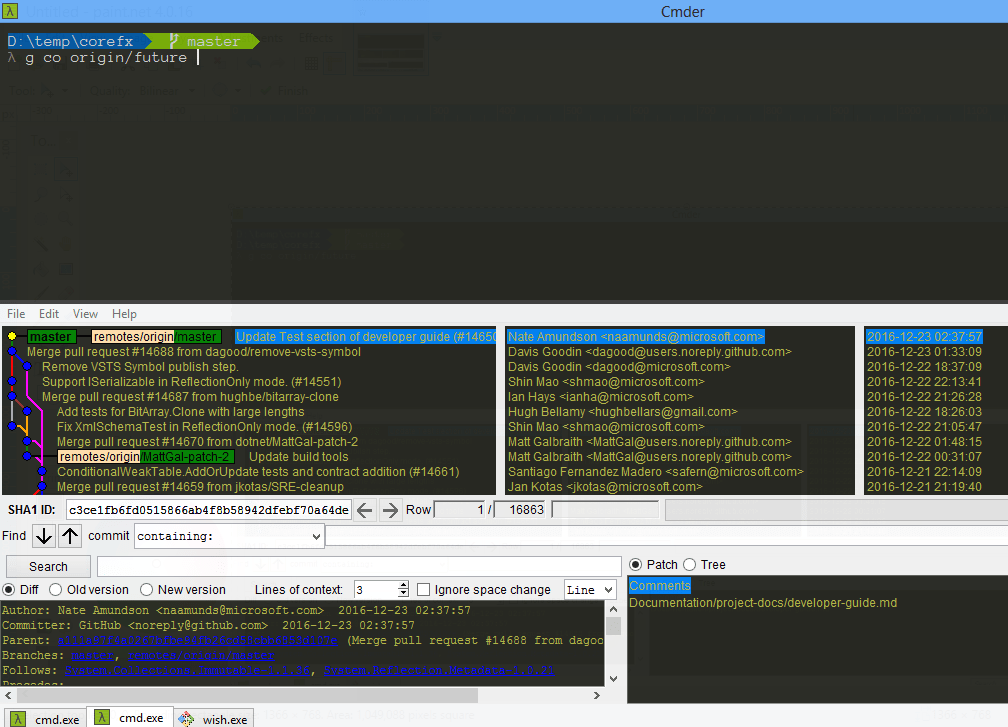Image resolution: width=1008 pixels, height=727 pixels.
Task: Click horizontal scrollbar left arrow
Action: [8, 695]
